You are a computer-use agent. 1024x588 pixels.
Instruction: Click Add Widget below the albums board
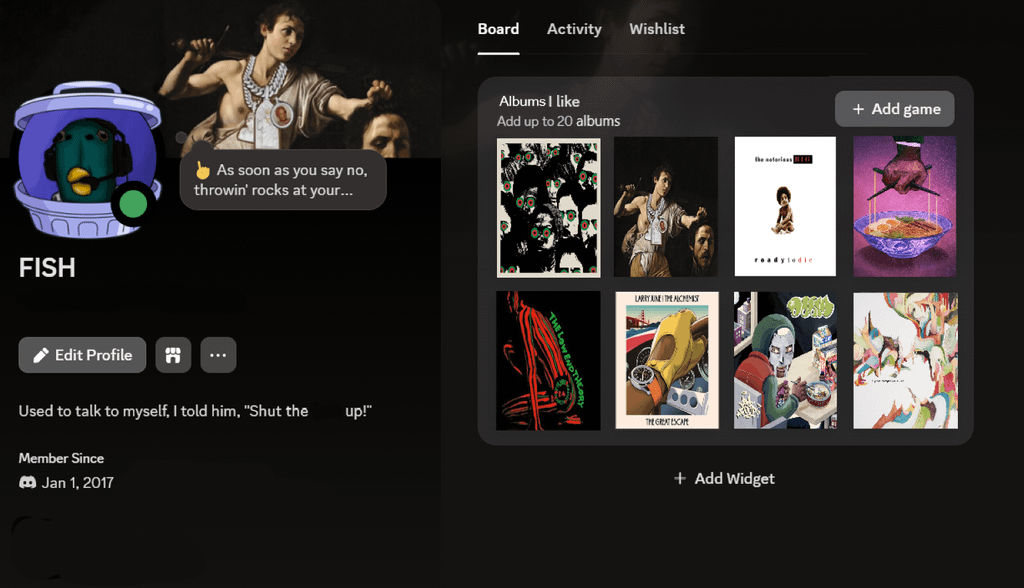click(724, 478)
